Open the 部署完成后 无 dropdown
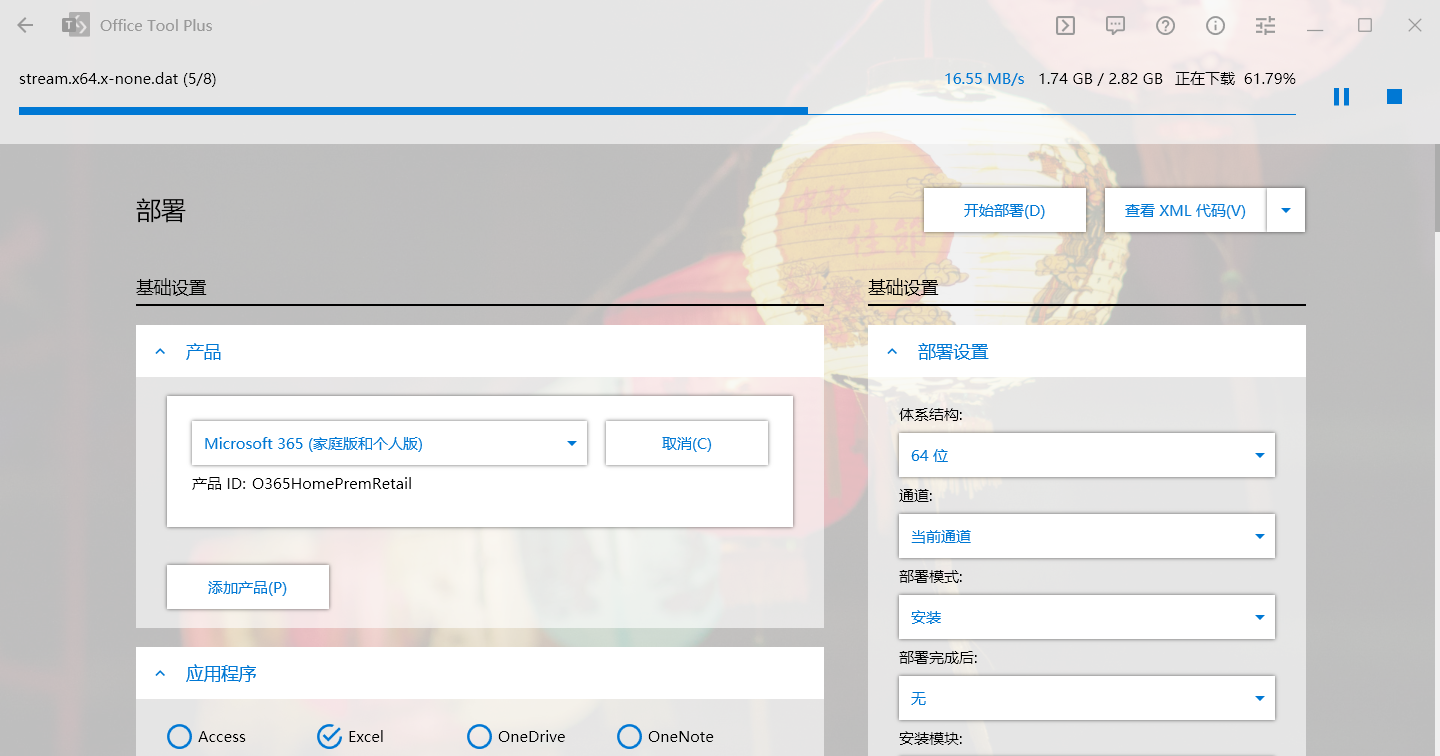1440x756 pixels. (x=1087, y=698)
